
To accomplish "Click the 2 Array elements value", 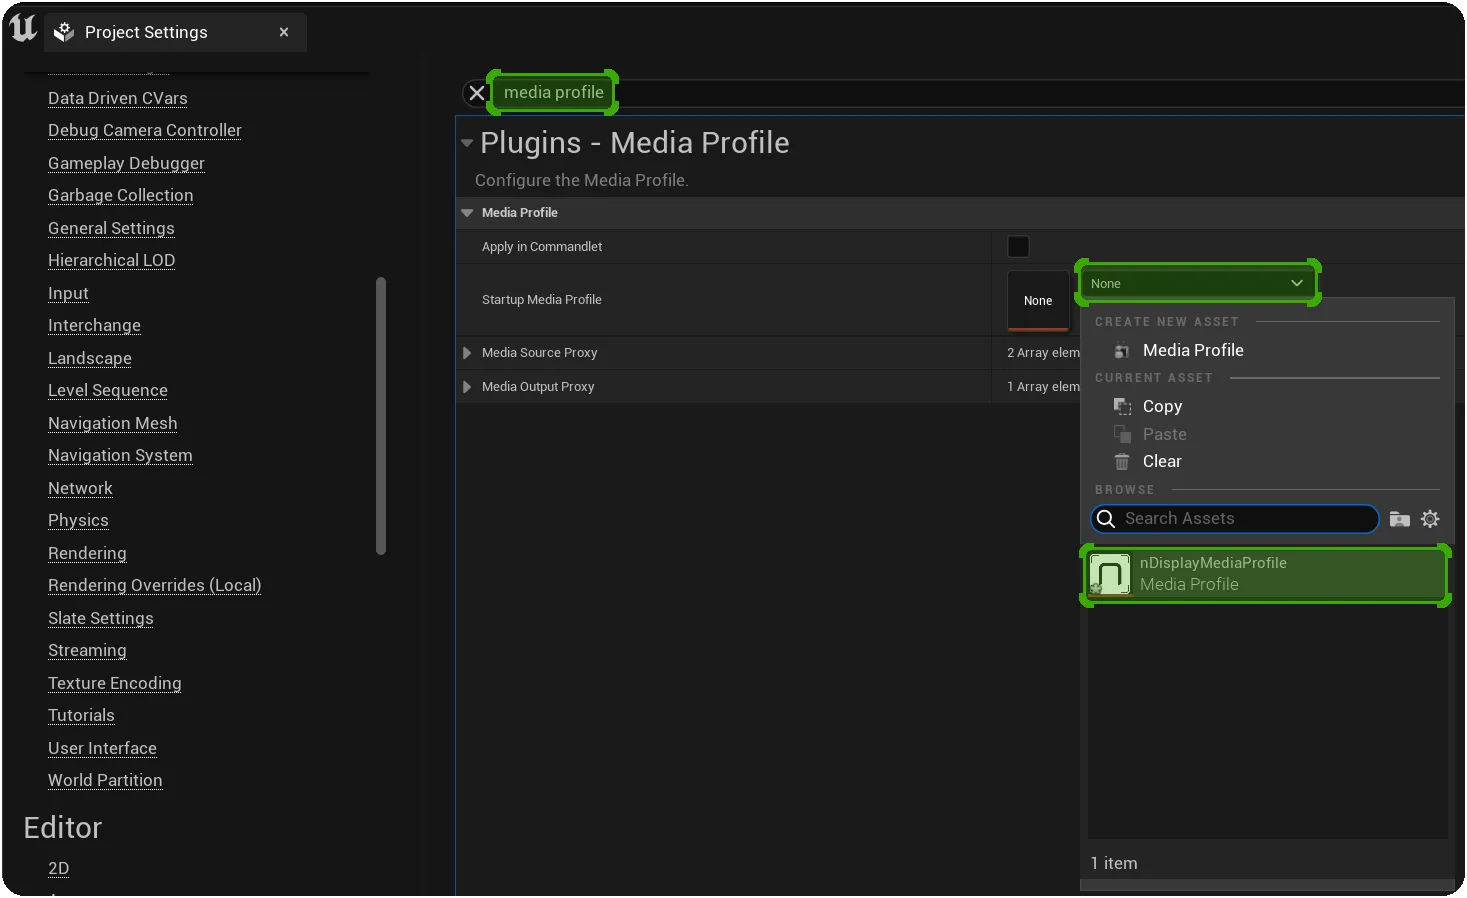I will pyautogui.click(x=1043, y=353).
